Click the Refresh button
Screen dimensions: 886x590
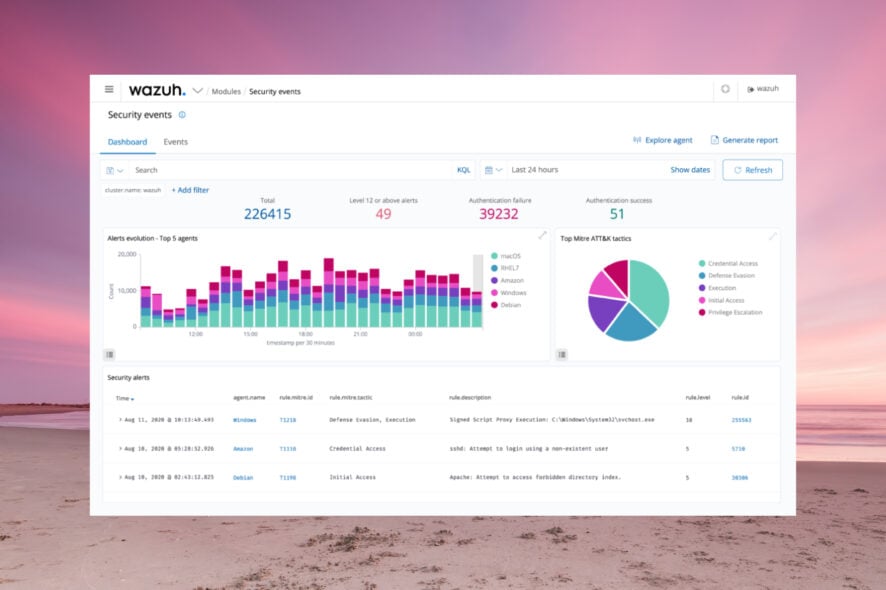(753, 170)
